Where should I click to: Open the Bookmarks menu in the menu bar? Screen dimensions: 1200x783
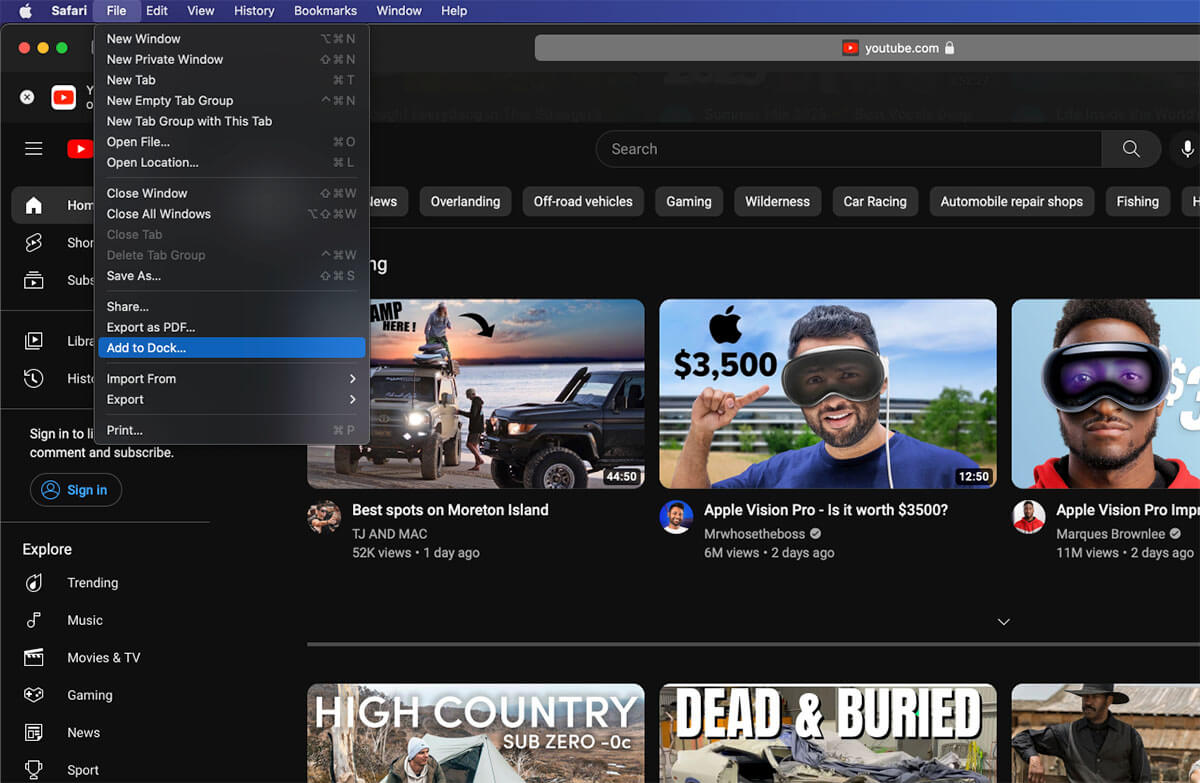tap(325, 11)
